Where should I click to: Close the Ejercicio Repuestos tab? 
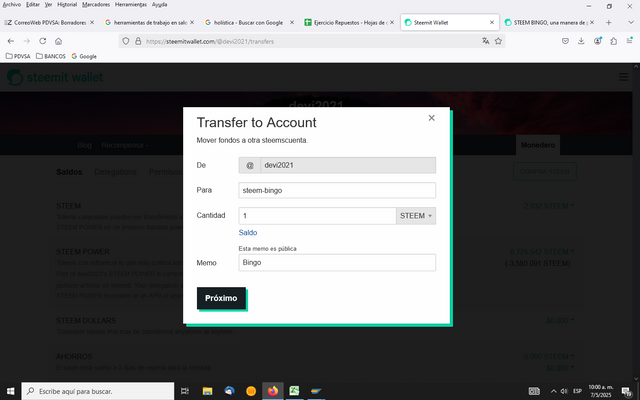392,22
